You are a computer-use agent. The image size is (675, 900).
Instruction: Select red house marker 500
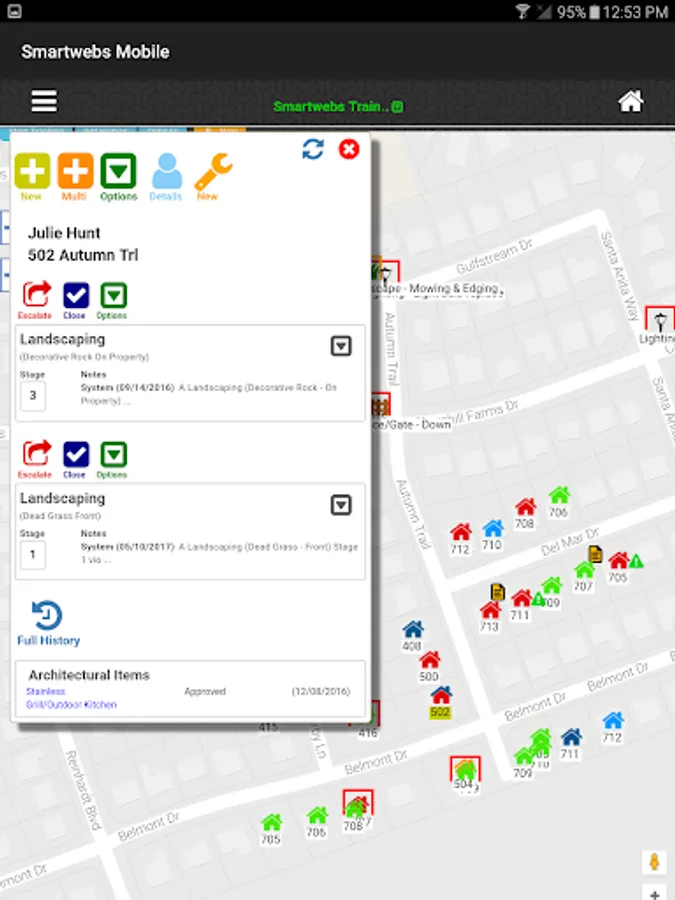click(x=429, y=660)
